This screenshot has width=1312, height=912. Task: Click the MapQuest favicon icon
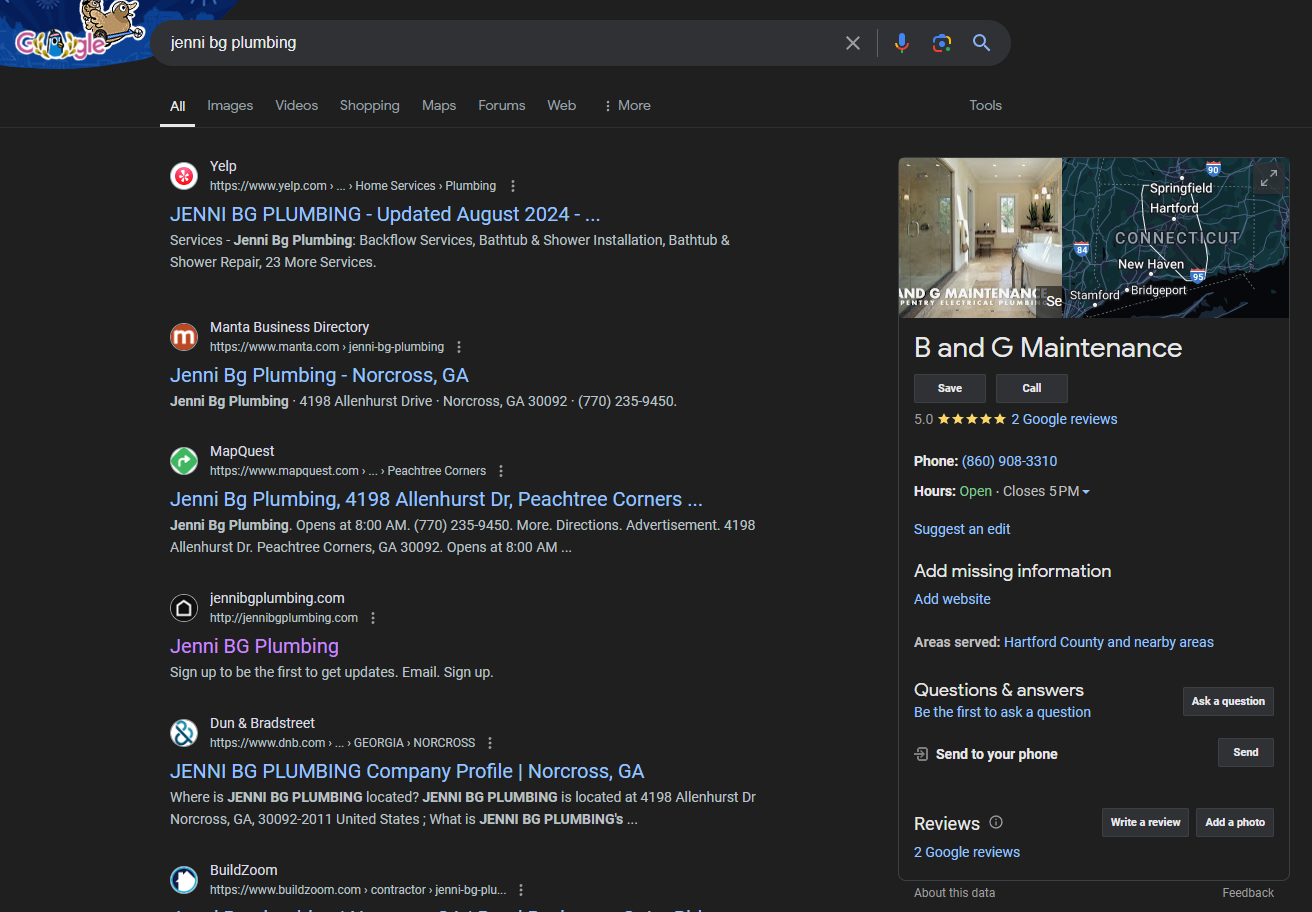click(x=184, y=461)
